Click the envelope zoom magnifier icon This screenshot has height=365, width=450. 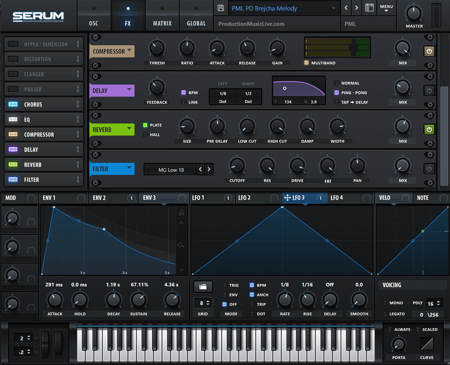pos(181,245)
